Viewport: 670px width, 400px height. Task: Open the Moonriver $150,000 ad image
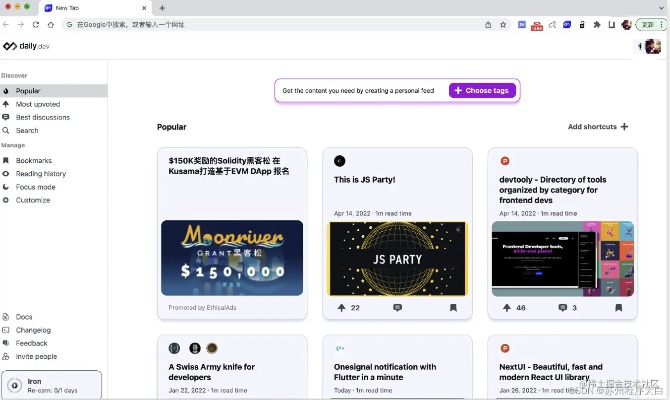pos(232,258)
